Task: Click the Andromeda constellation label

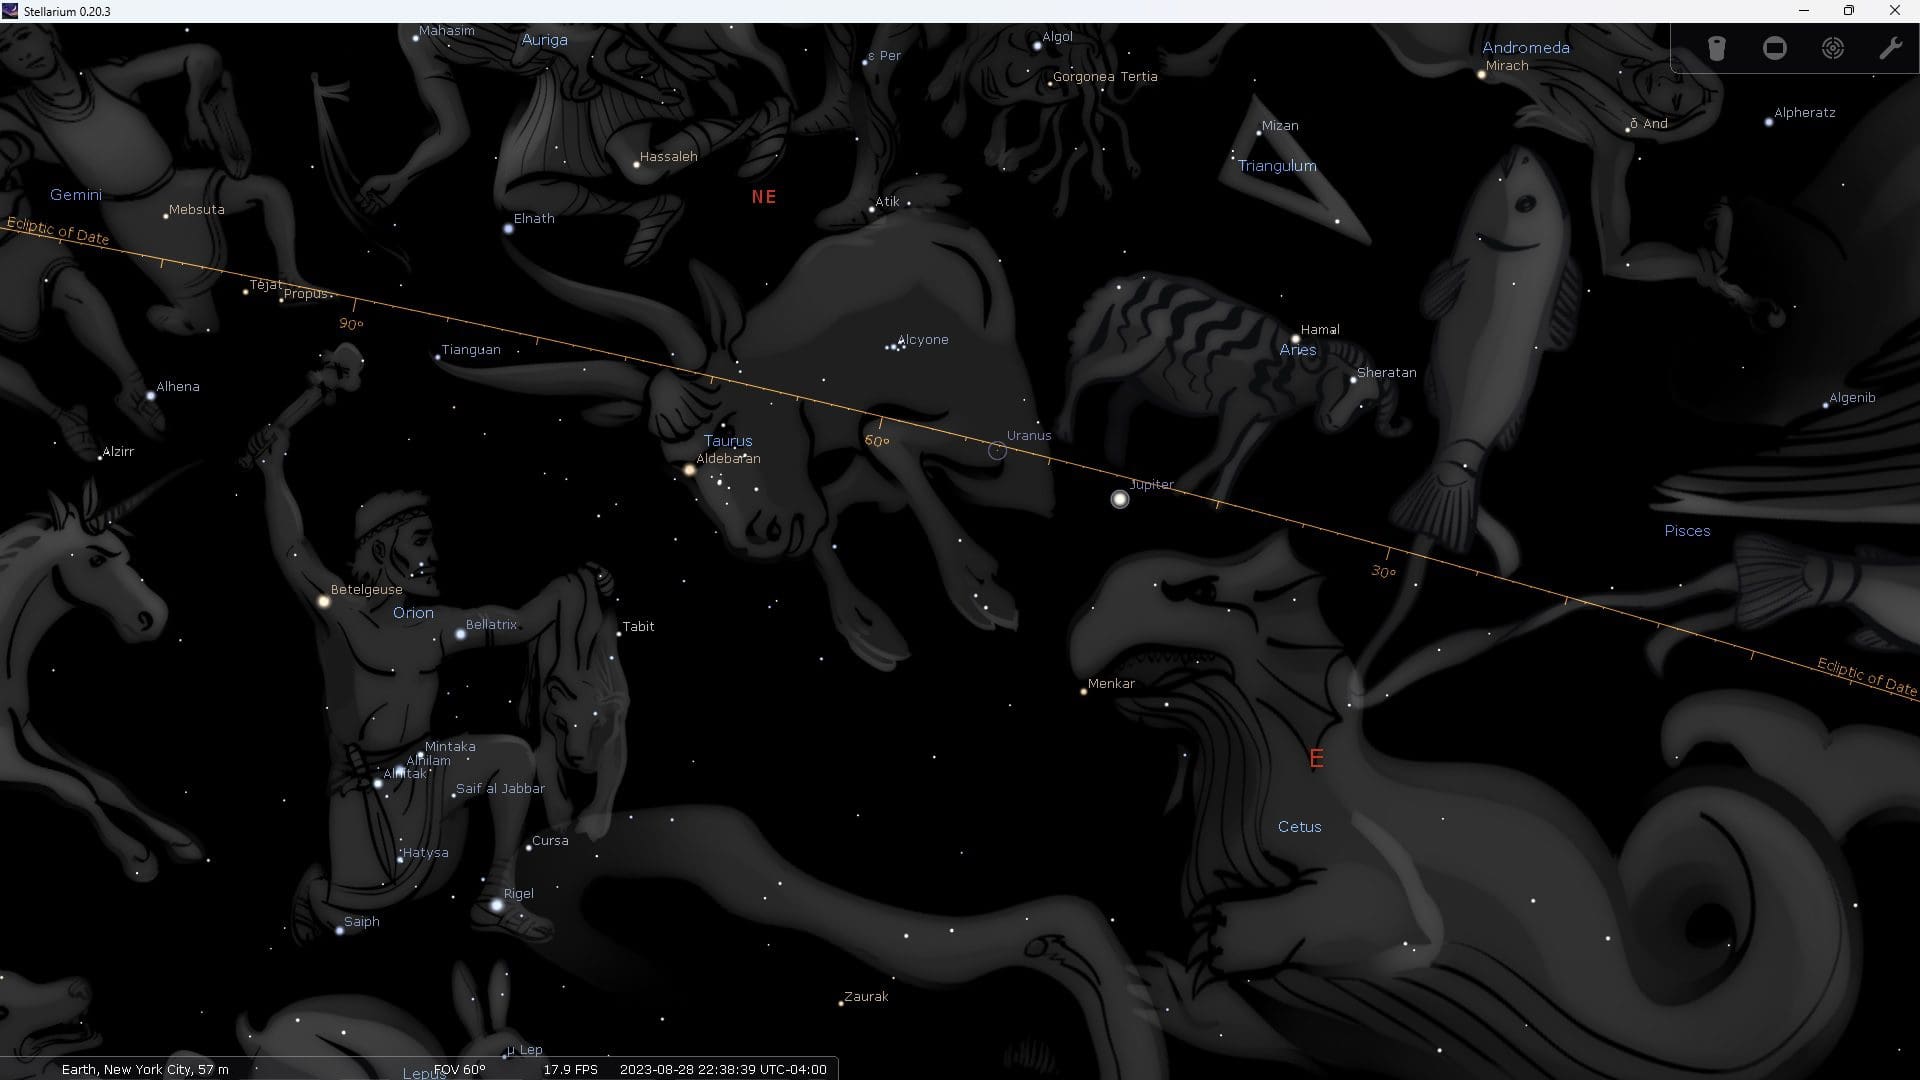Action: (1525, 48)
